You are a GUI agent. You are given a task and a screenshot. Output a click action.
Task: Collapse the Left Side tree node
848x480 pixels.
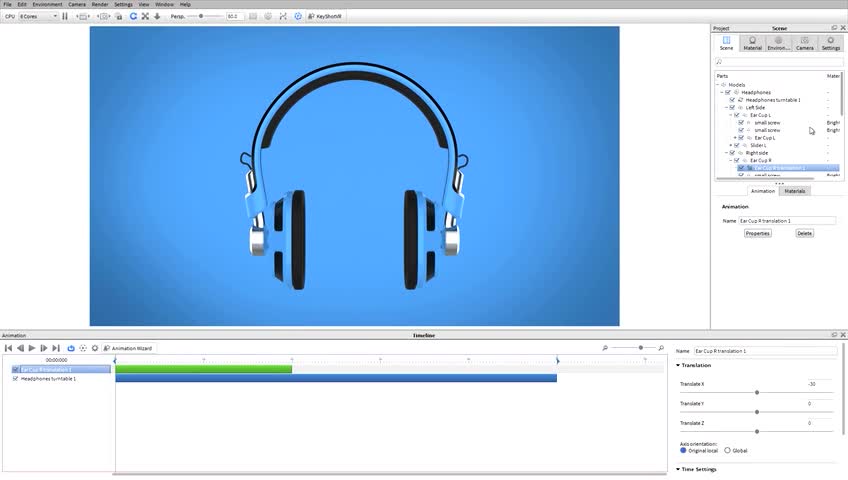[x=726, y=108]
